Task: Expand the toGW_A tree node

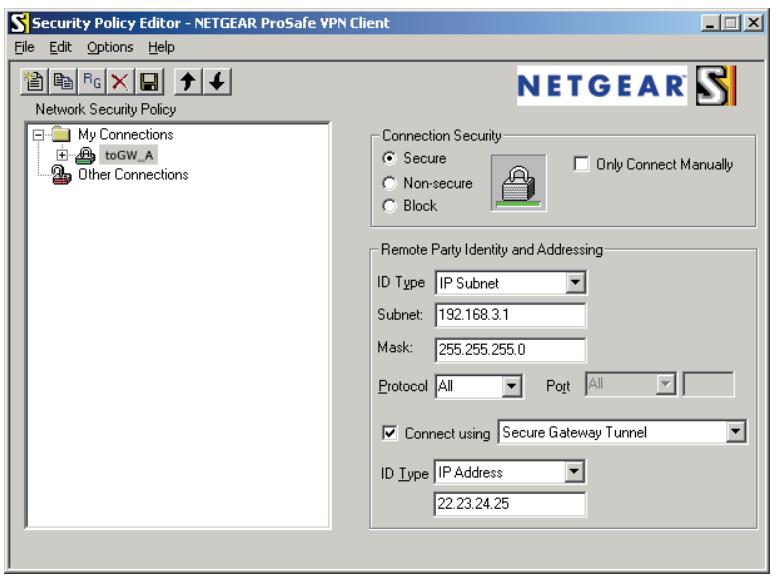Action: click(62, 155)
